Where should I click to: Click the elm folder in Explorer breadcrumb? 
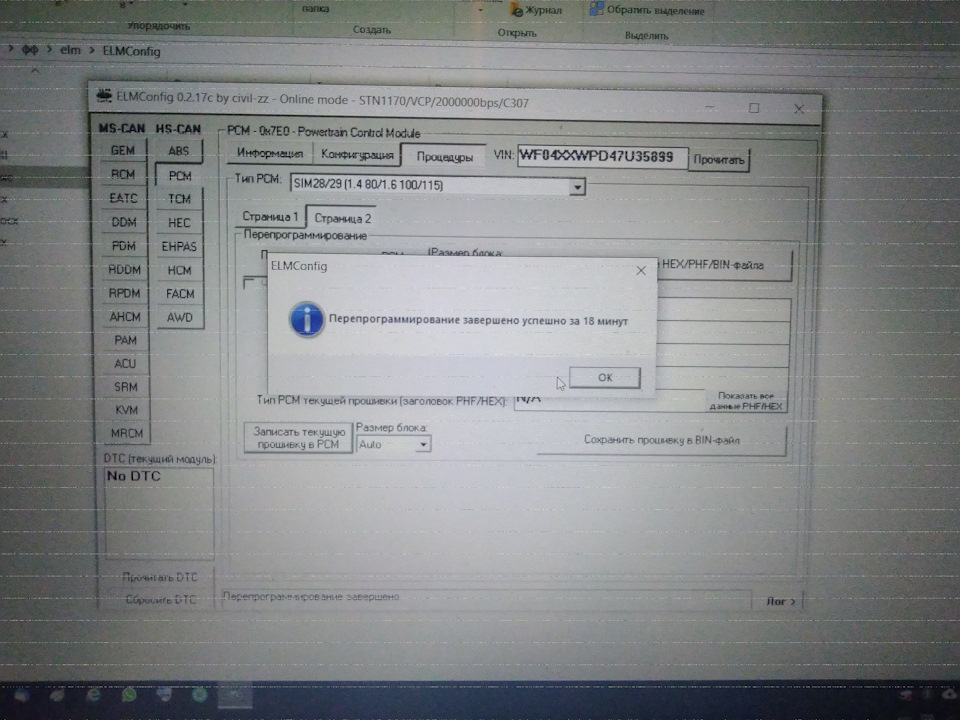70,50
